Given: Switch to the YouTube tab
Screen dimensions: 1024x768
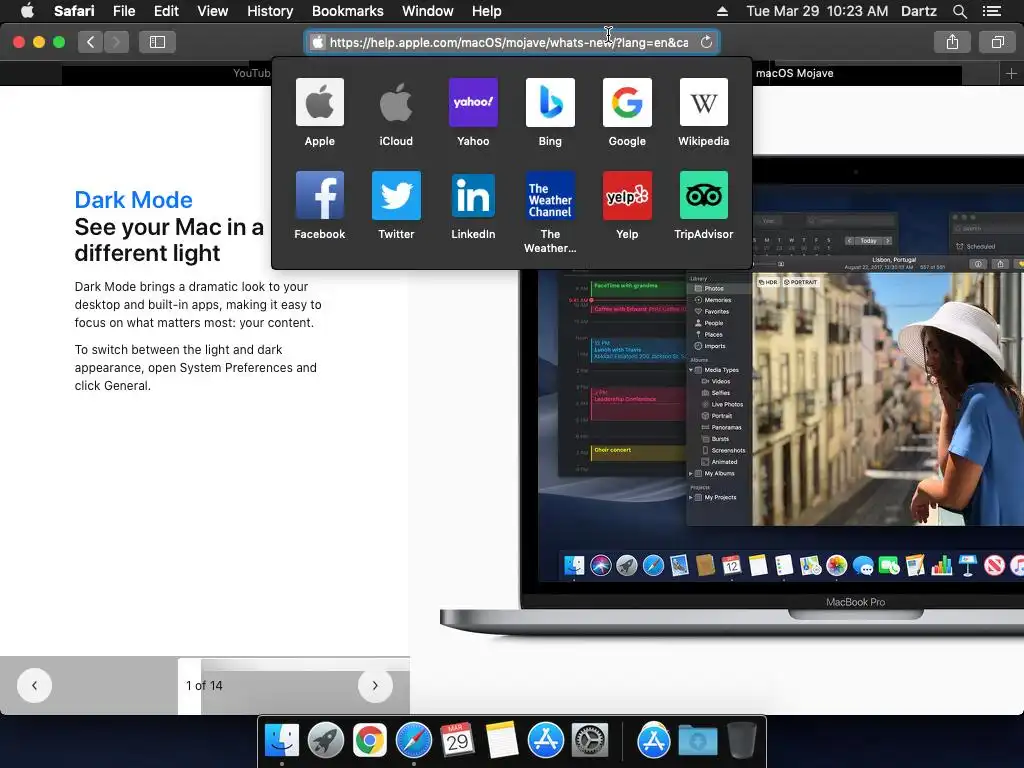Looking at the screenshot, I should tap(251, 73).
